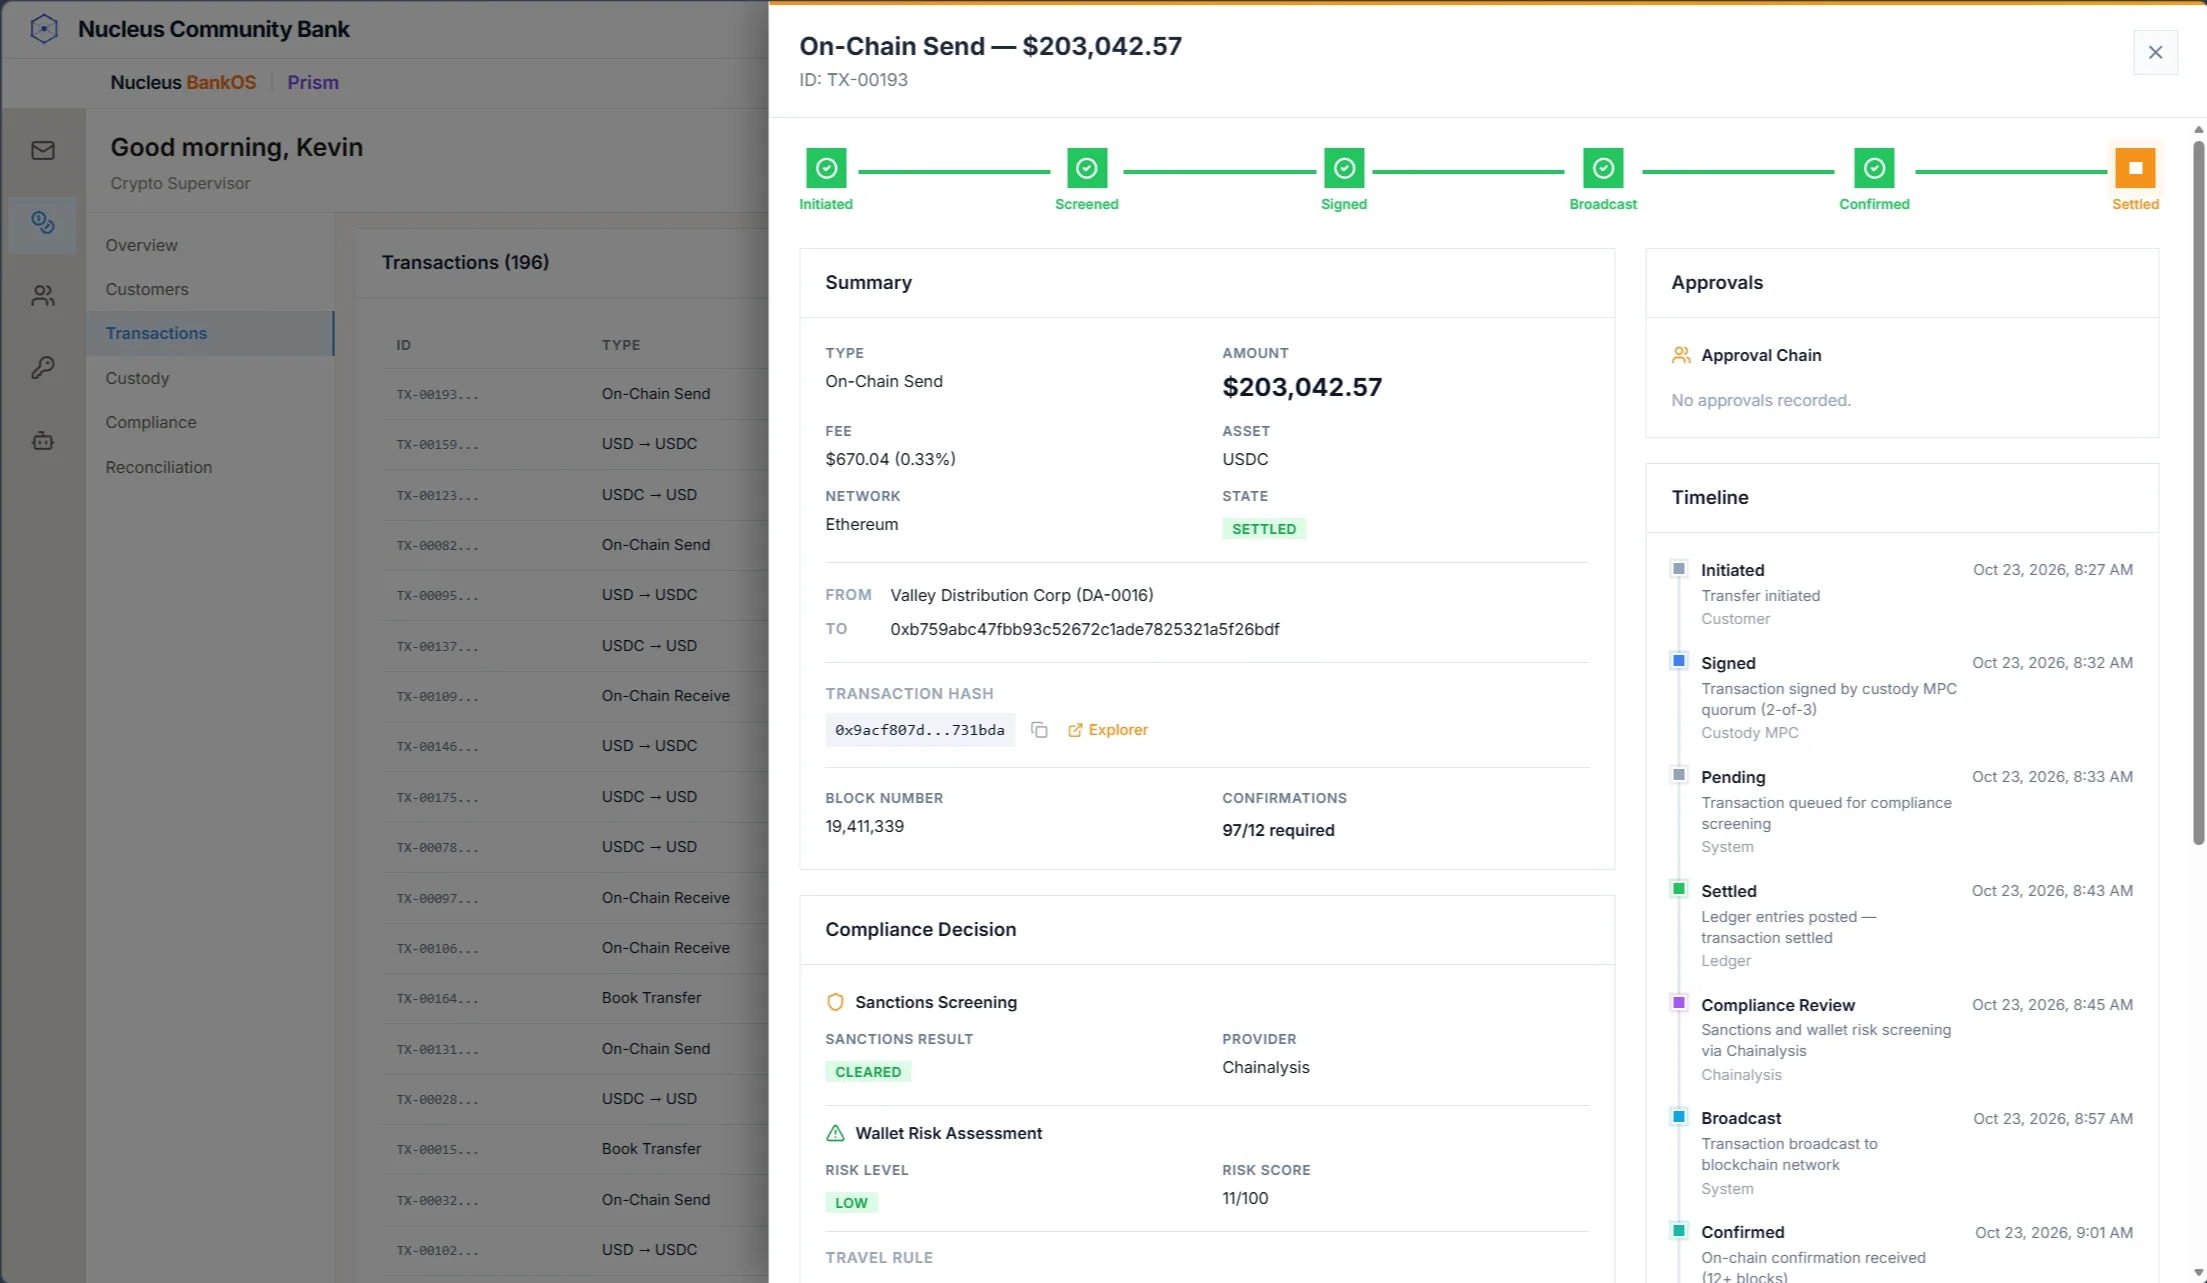Click the destination wallet address 0xb759abc4...
This screenshot has height=1283, width=2207.
(x=1085, y=629)
